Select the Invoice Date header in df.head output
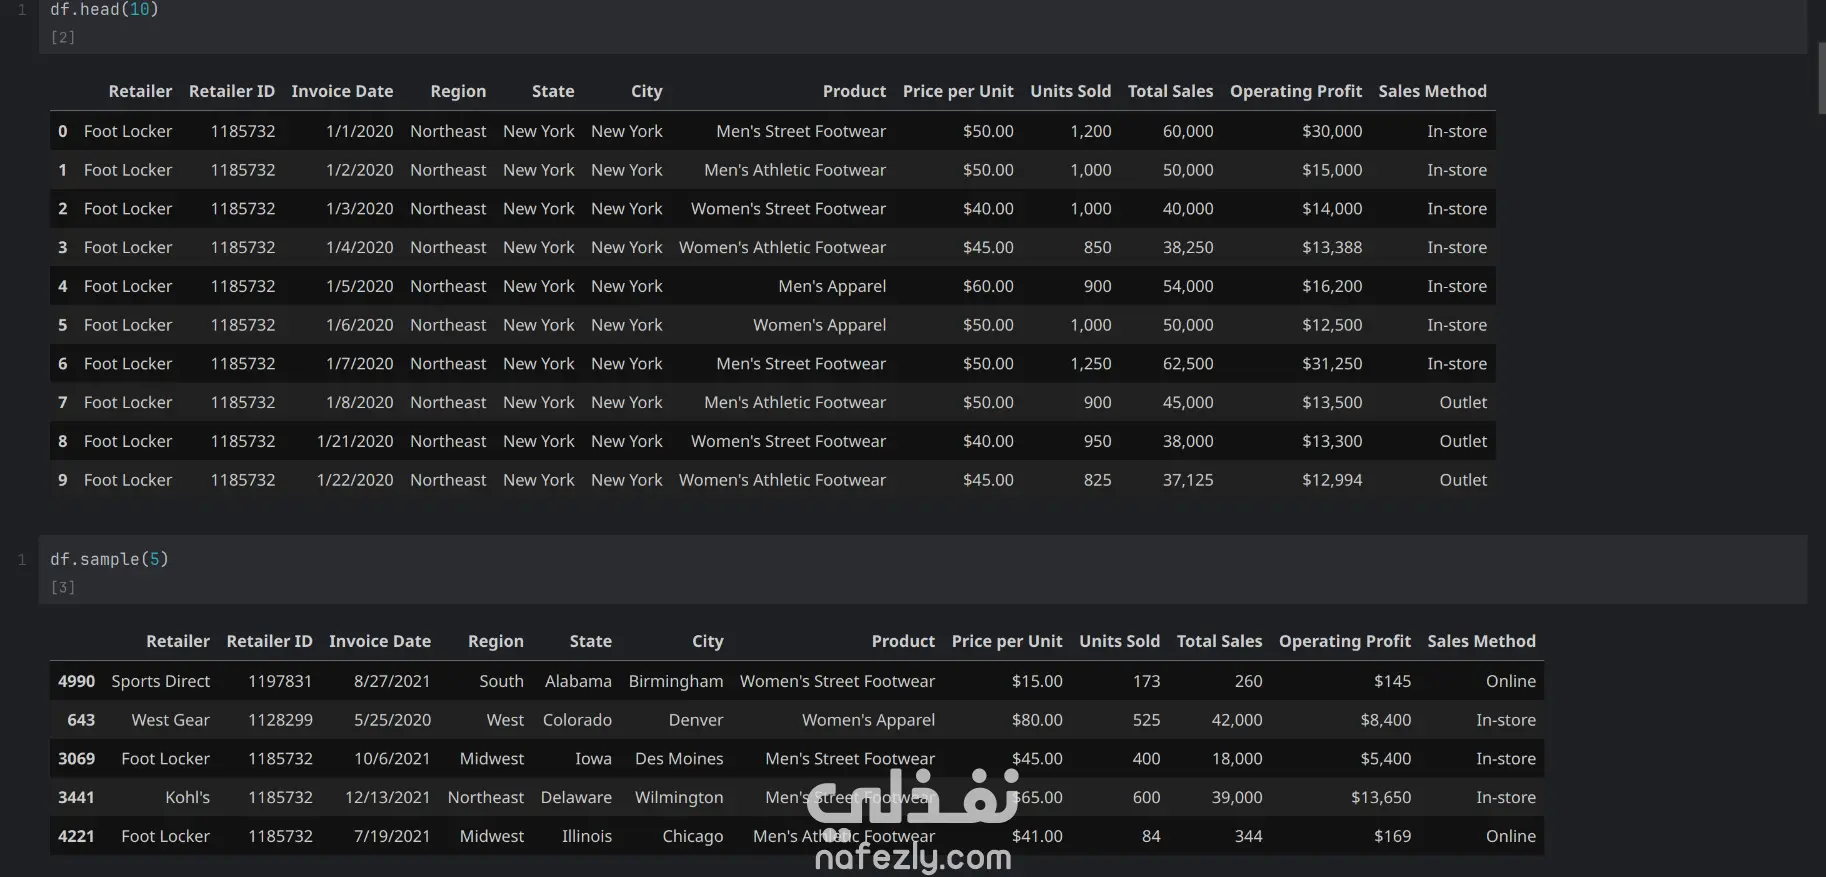1826x877 pixels. (342, 91)
